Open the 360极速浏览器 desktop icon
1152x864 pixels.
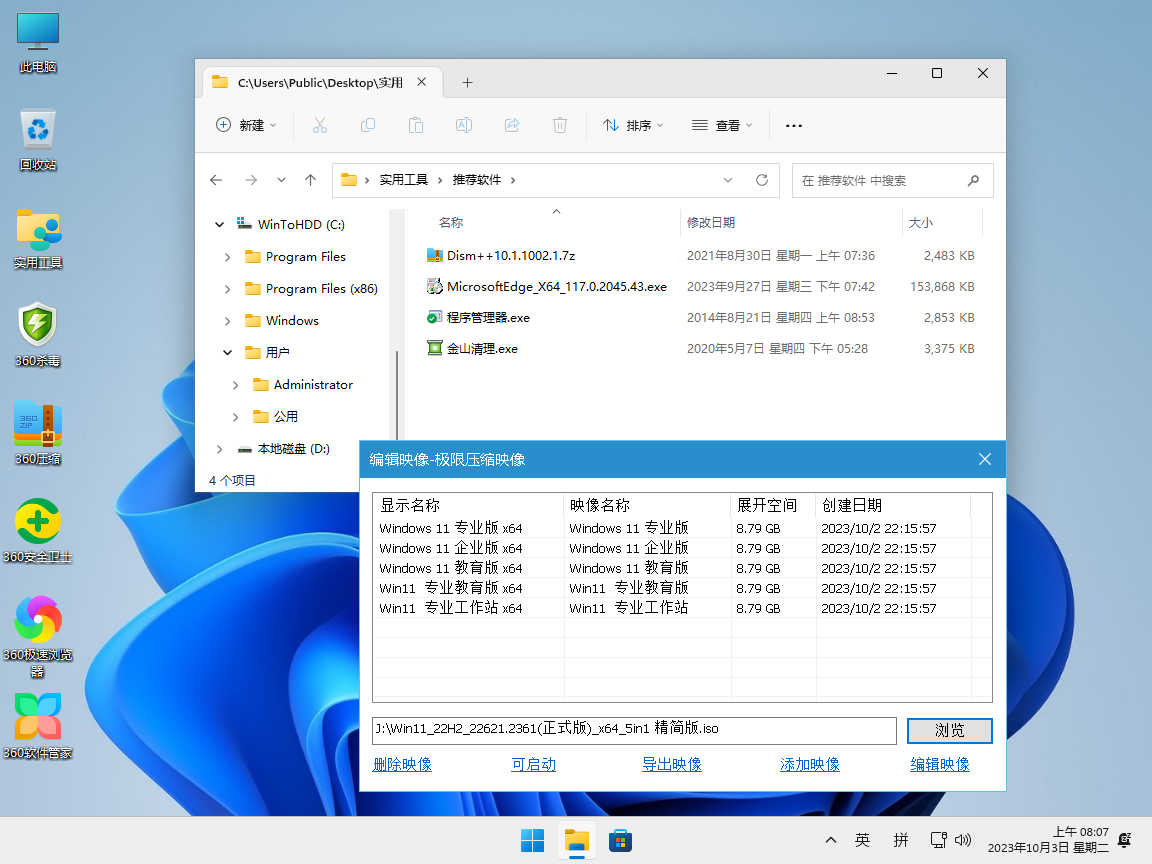click(x=38, y=619)
